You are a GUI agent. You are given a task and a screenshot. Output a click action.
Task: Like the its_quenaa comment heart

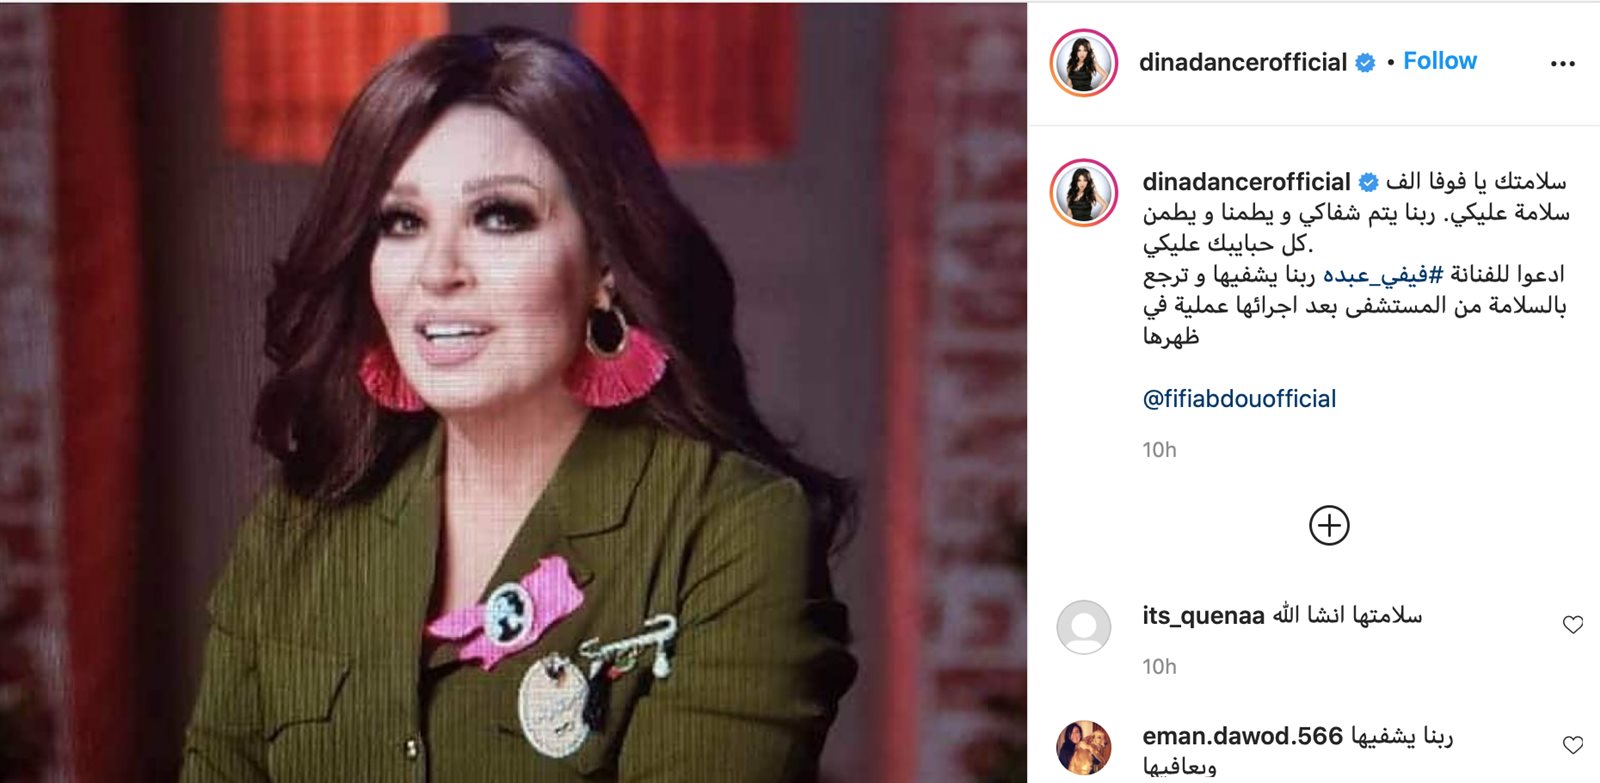(1573, 625)
